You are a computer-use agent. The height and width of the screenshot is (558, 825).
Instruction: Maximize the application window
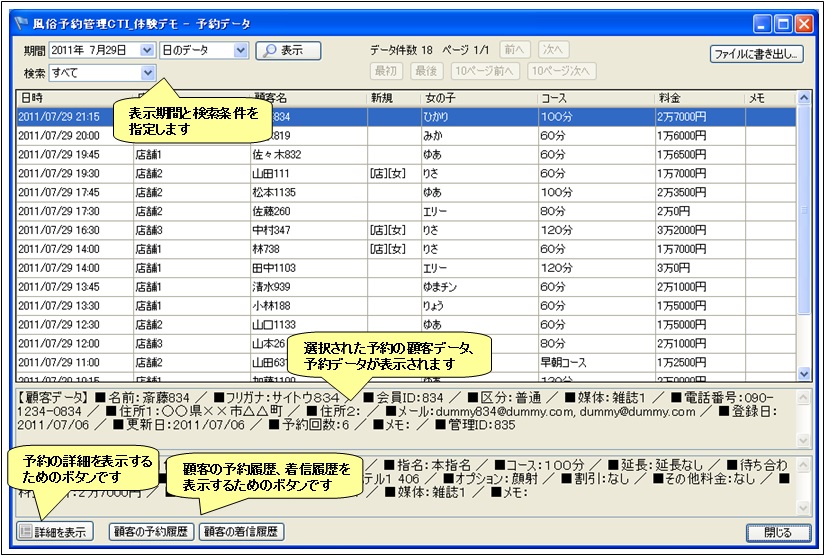point(784,22)
